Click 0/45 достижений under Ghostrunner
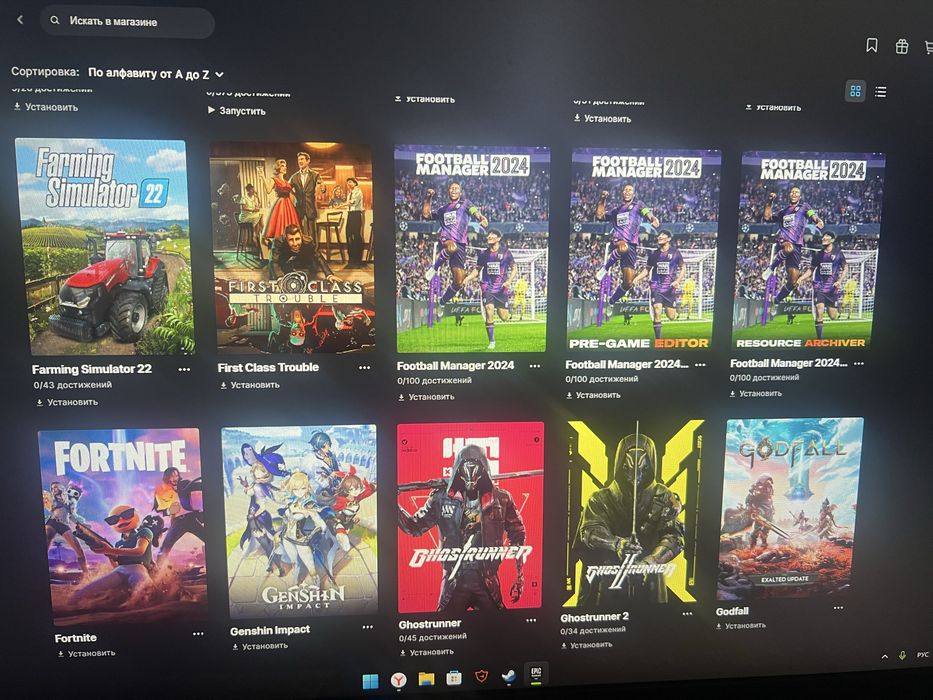 coord(433,638)
